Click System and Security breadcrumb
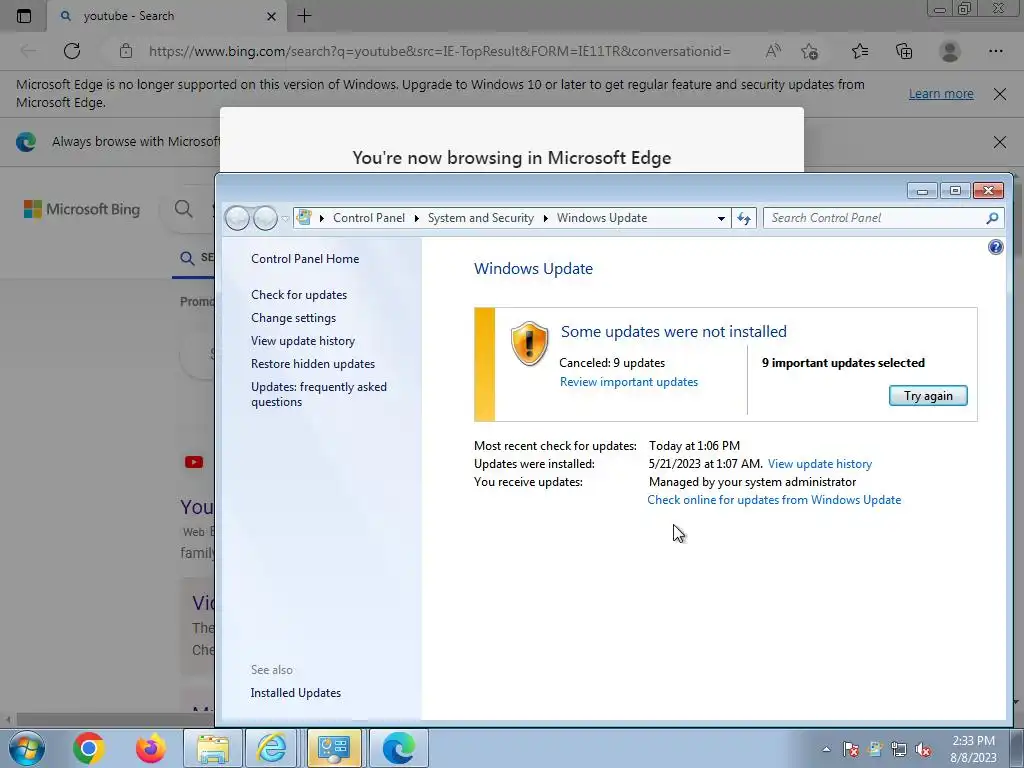 [481, 218]
